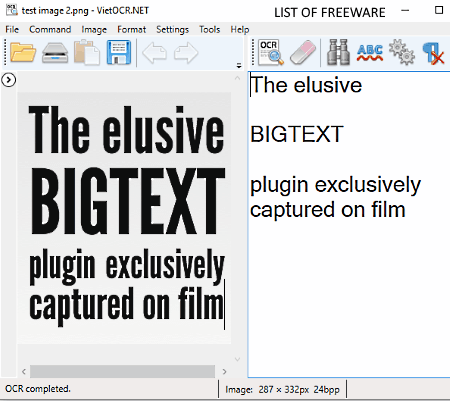Screen dimensions: 450x401
Task: Open toolbar overflow dropdown arrow
Action: pos(239,65)
